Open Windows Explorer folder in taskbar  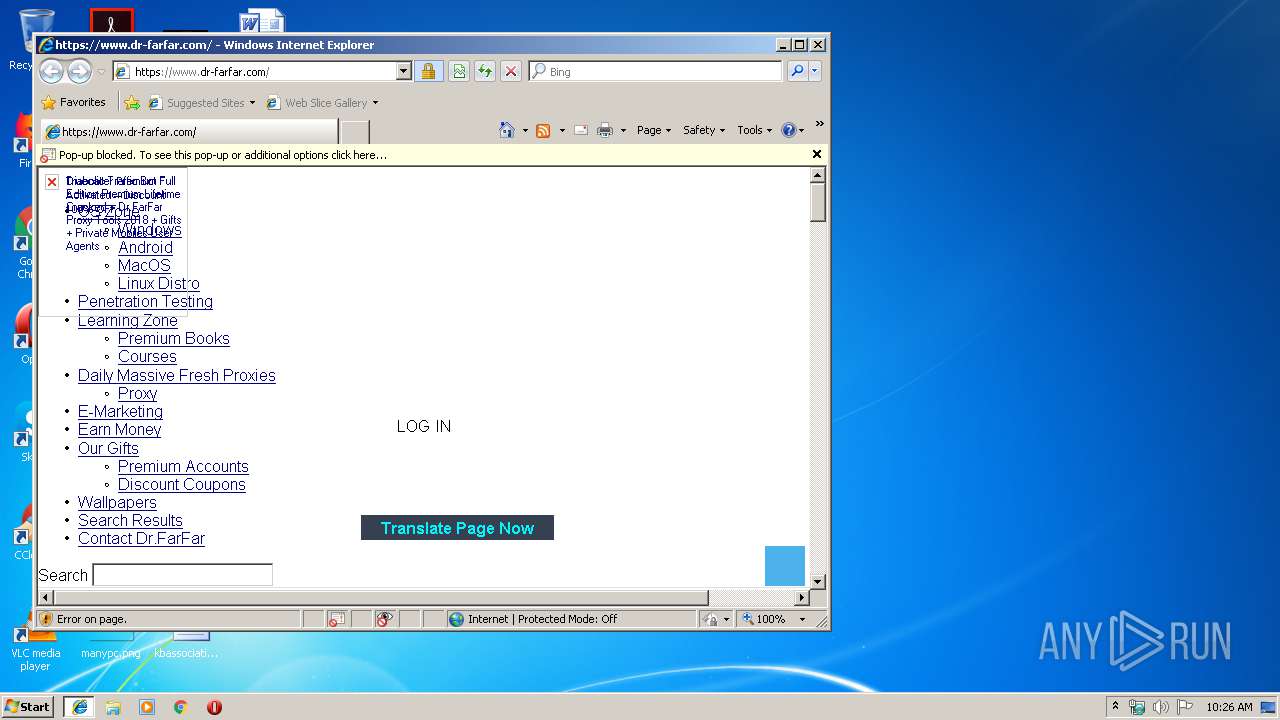[x=113, y=707]
